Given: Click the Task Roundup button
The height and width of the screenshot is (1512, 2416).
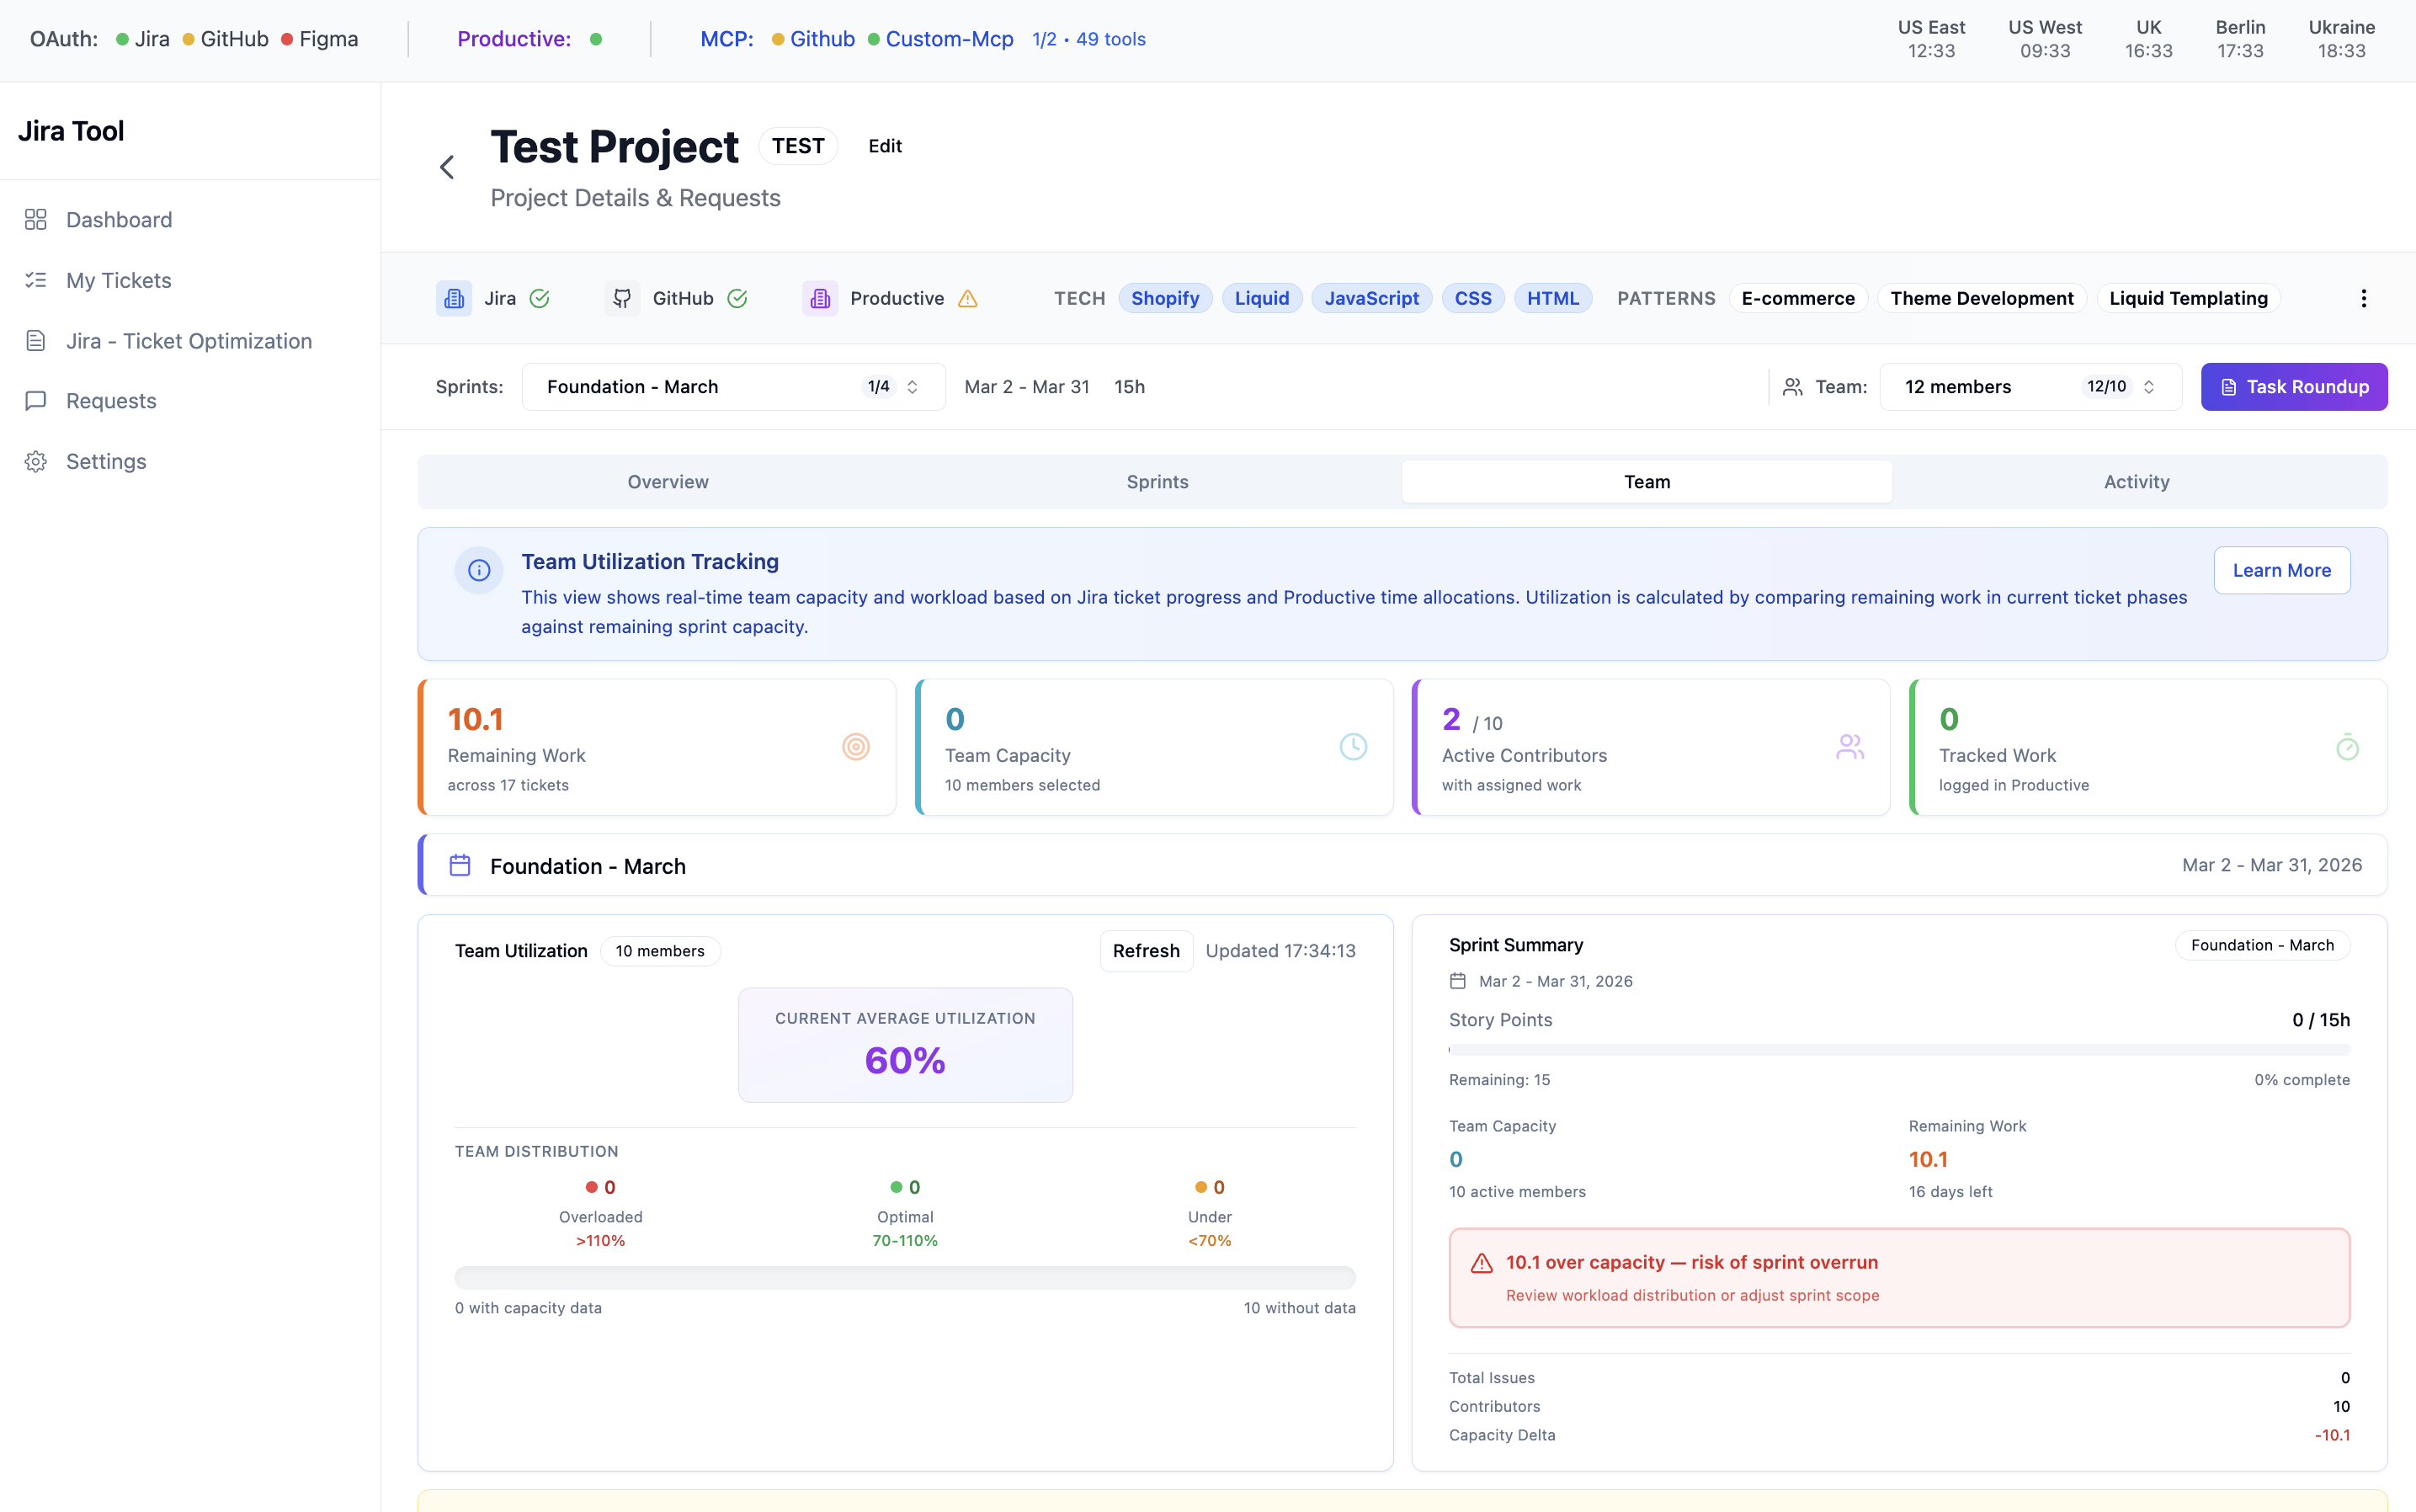Looking at the screenshot, I should (x=2293, y=387).
